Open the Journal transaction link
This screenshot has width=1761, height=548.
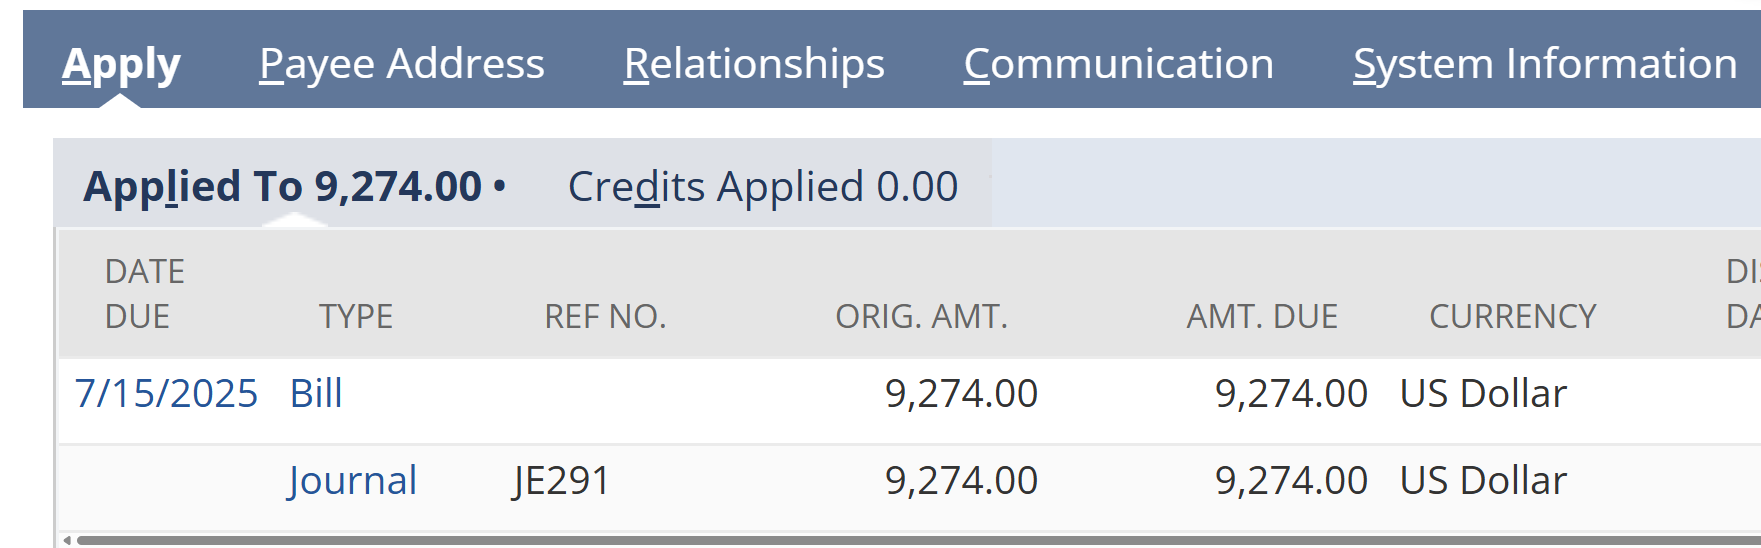pos(352,481)
